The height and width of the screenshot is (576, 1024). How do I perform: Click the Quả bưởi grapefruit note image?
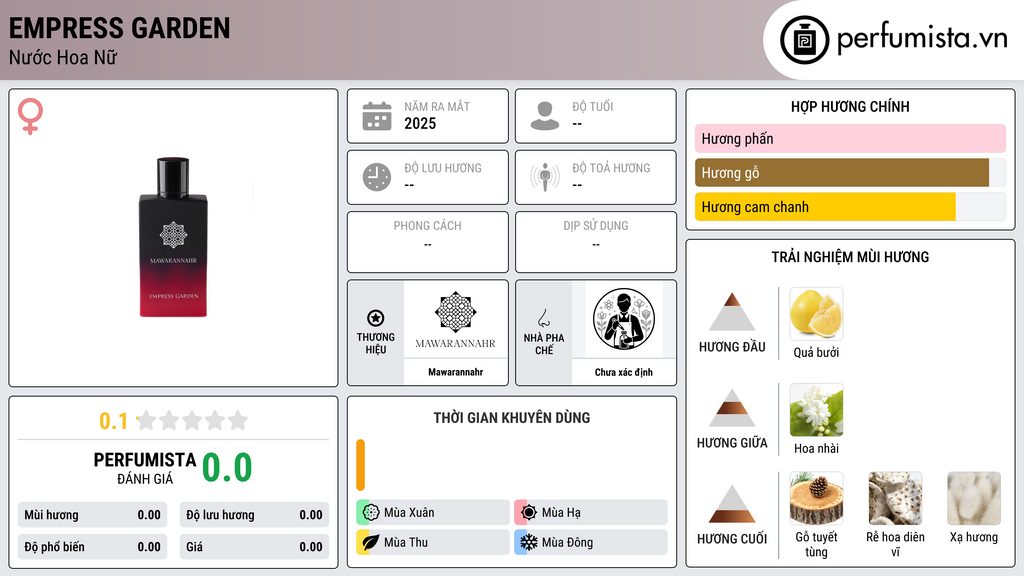pyautogui.click(x=816, y=314)
